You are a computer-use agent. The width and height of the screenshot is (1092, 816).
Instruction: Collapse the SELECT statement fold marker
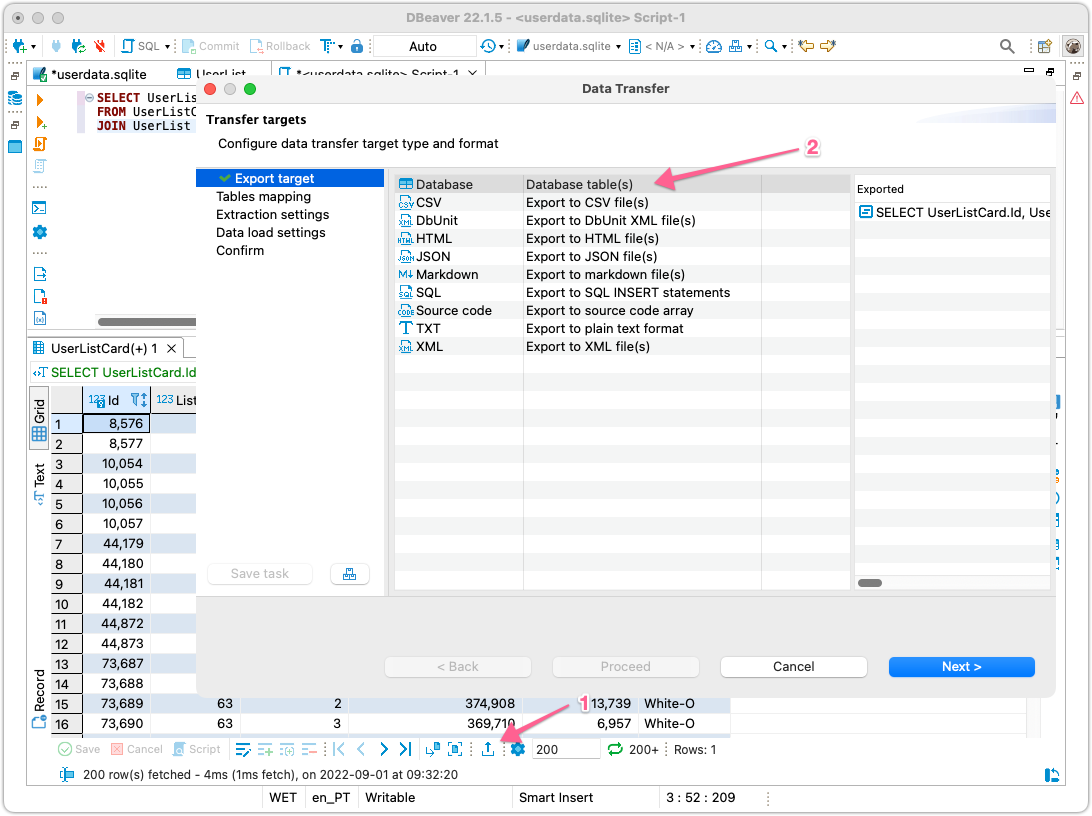(89, 98)
